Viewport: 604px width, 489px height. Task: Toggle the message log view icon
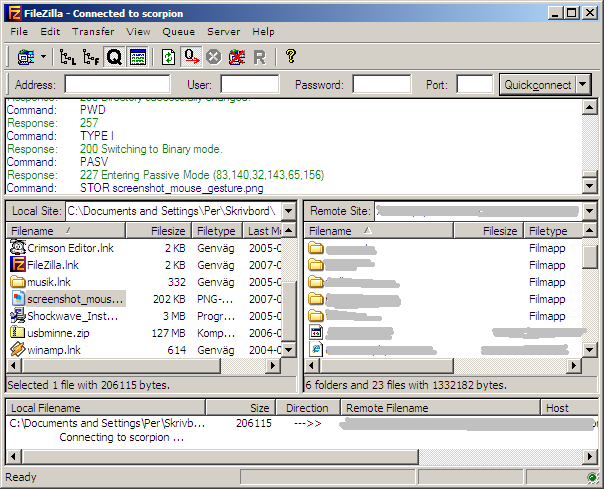[138, 57]
